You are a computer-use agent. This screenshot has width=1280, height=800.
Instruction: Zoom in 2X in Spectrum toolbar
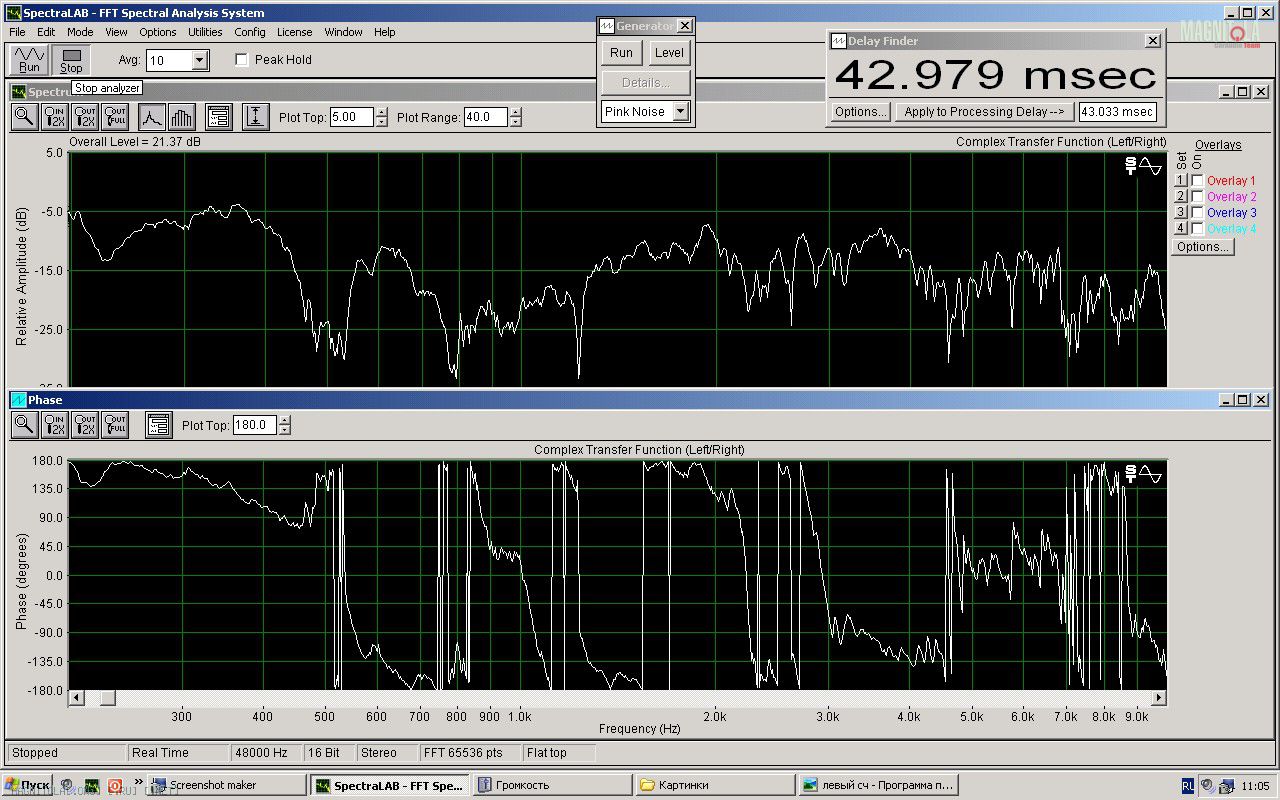54,117
